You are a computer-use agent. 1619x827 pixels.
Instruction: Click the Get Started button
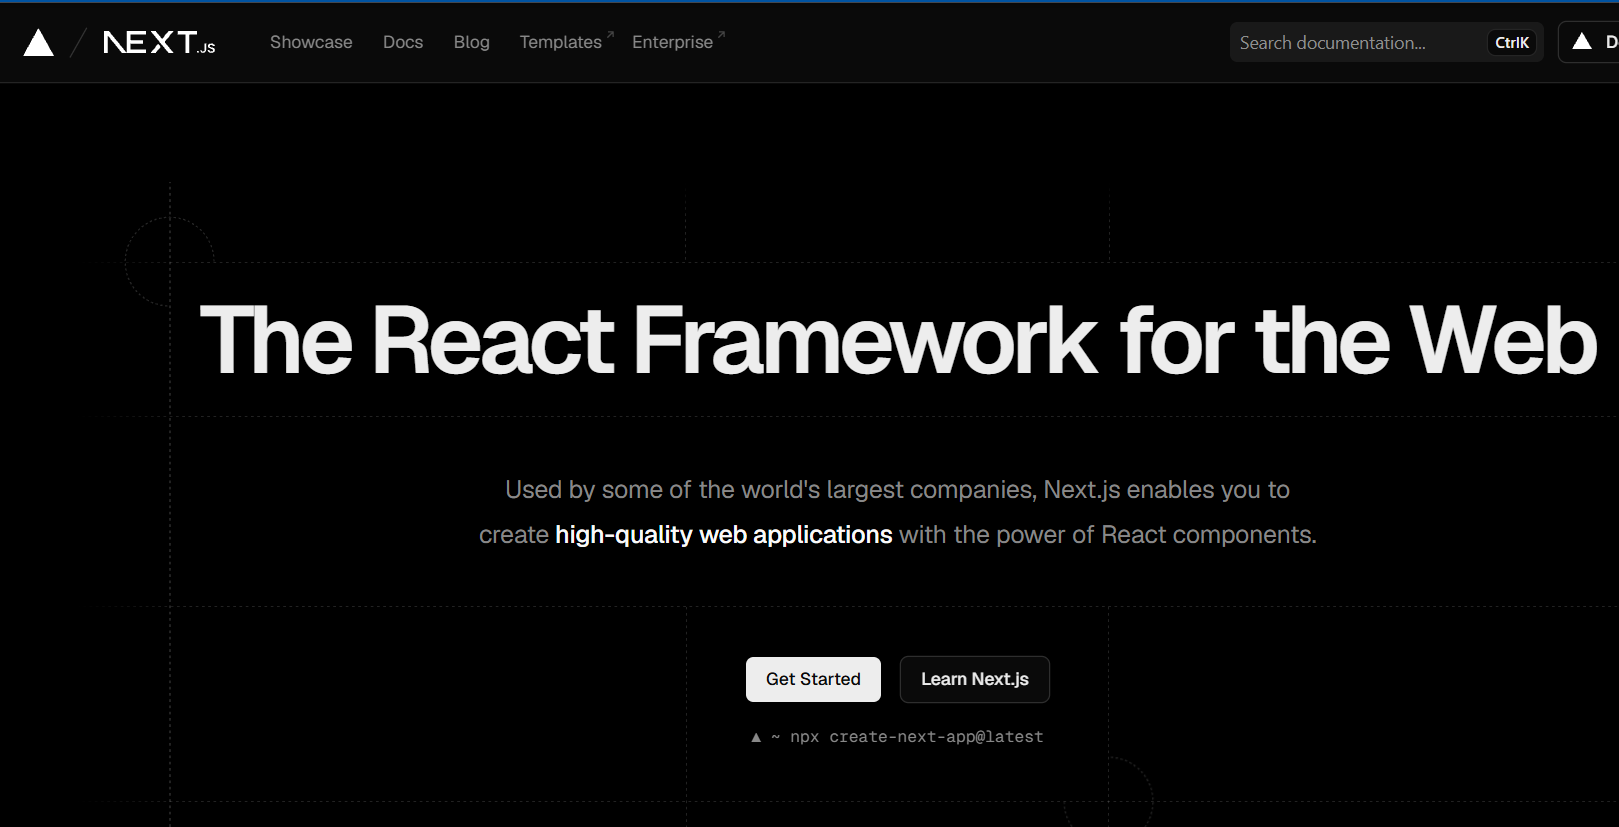(x=813, y=679)
